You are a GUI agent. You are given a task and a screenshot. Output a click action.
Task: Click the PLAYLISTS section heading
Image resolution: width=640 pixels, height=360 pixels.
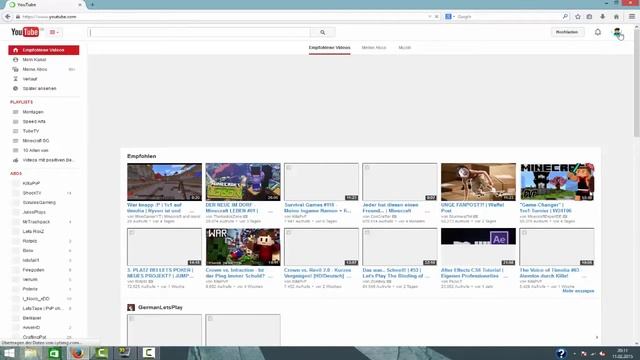point(22,102)
